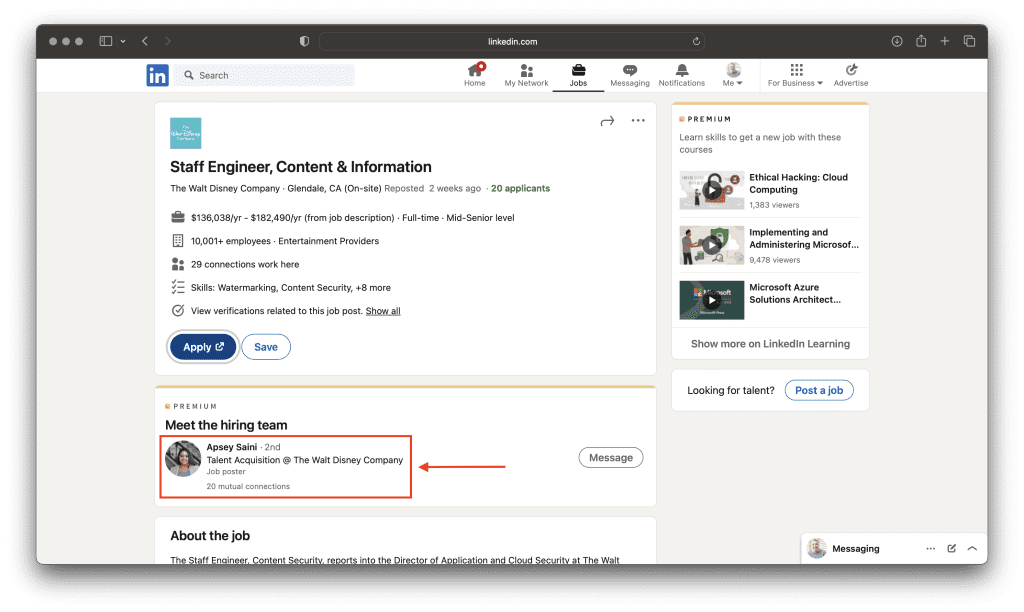Viewport: 1024px width, 612px height.
Task: Play the Implementing and Administering Microsoft course
Action: (711, 245)
